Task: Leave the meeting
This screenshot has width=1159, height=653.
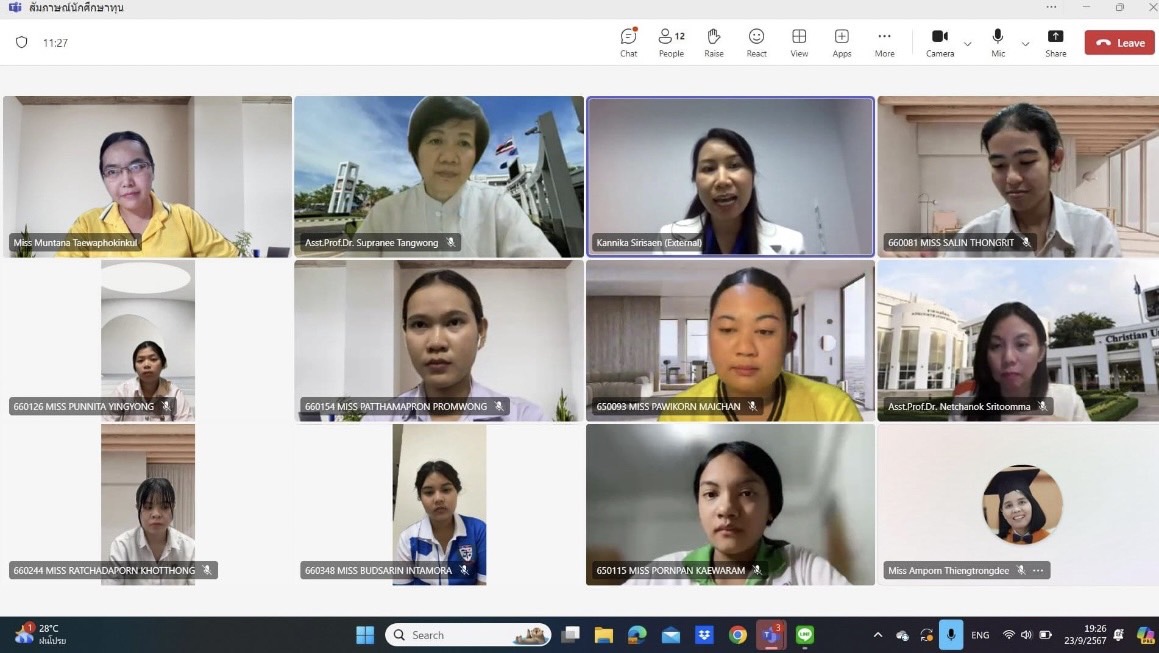Action: [x=1119, y=43]
